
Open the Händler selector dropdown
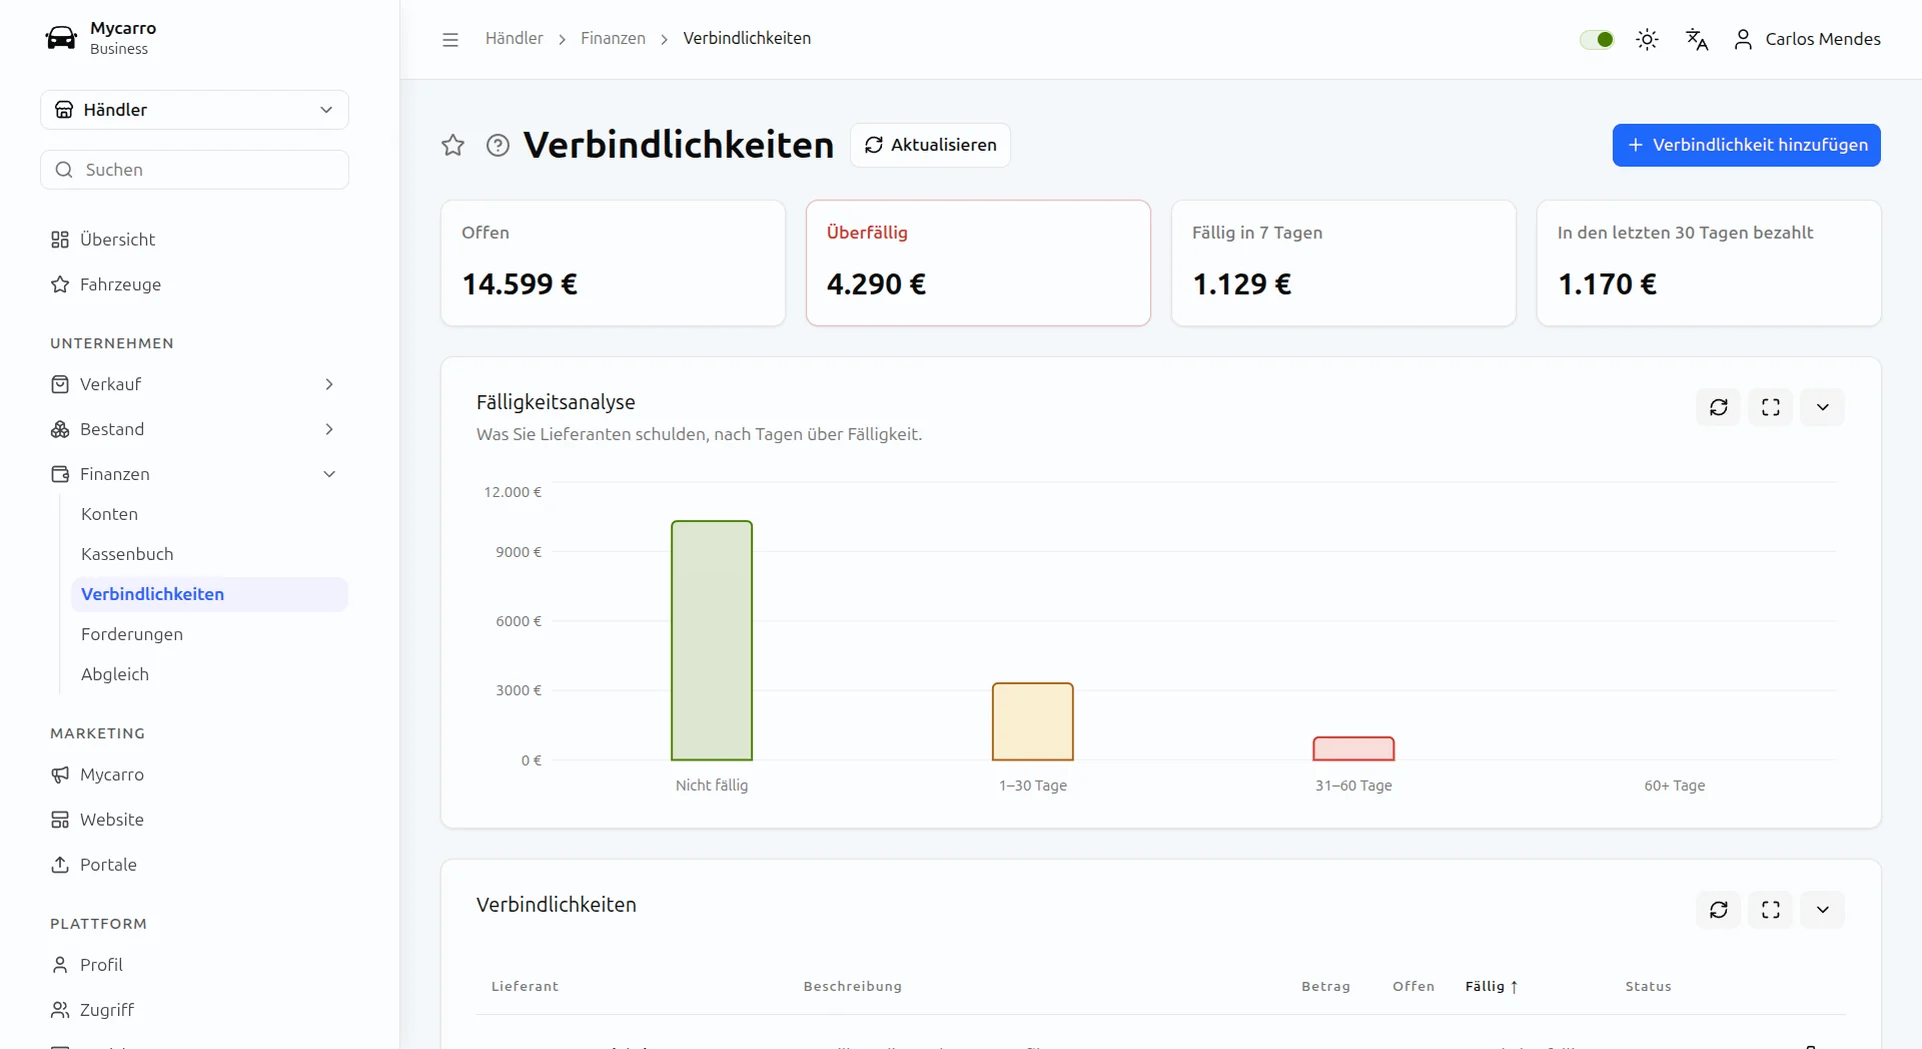click(194, 110)
